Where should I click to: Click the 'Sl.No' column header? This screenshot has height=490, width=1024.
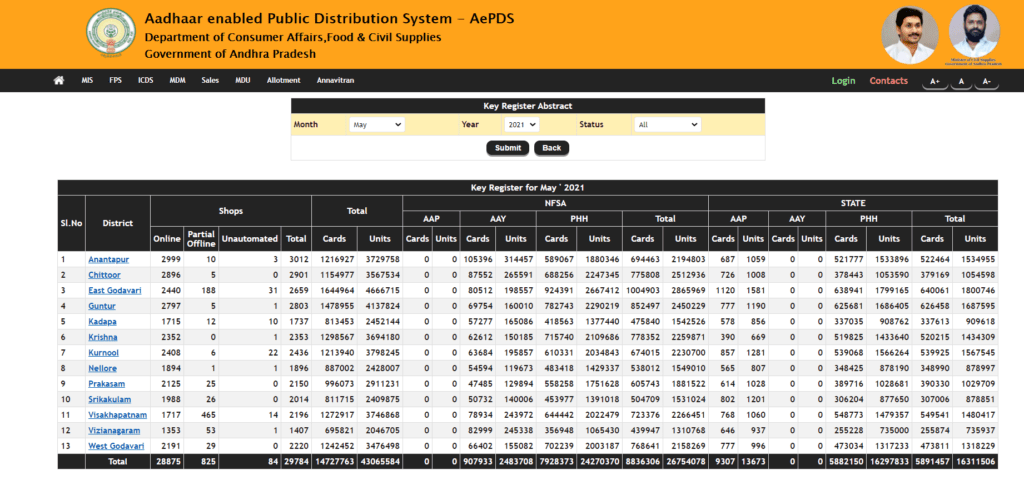71,223
